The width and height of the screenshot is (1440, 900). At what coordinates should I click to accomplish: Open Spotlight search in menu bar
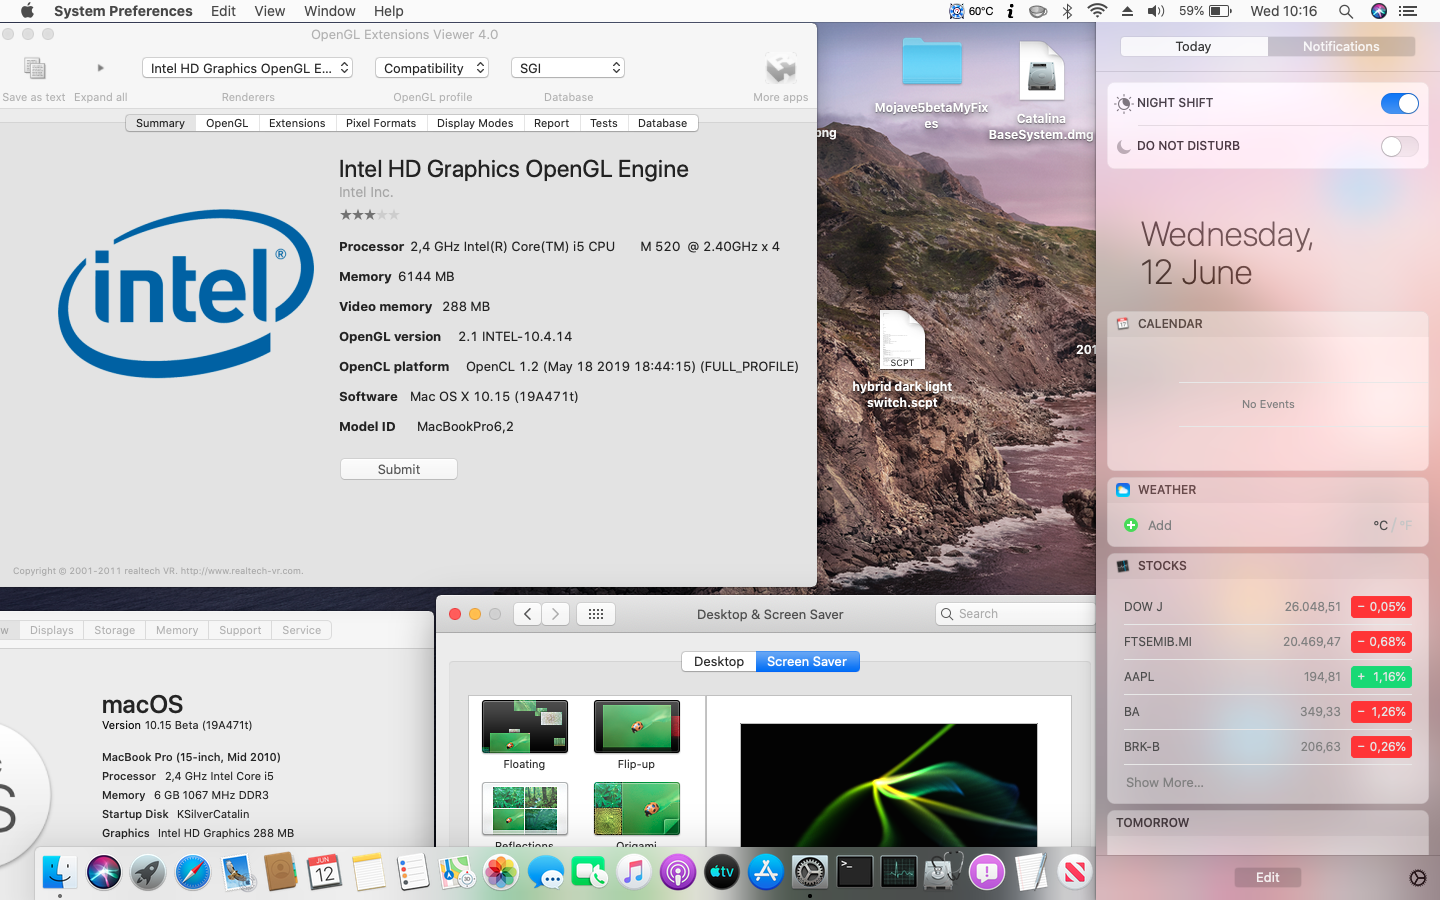pyautogui.click(x=1346, y=11)
